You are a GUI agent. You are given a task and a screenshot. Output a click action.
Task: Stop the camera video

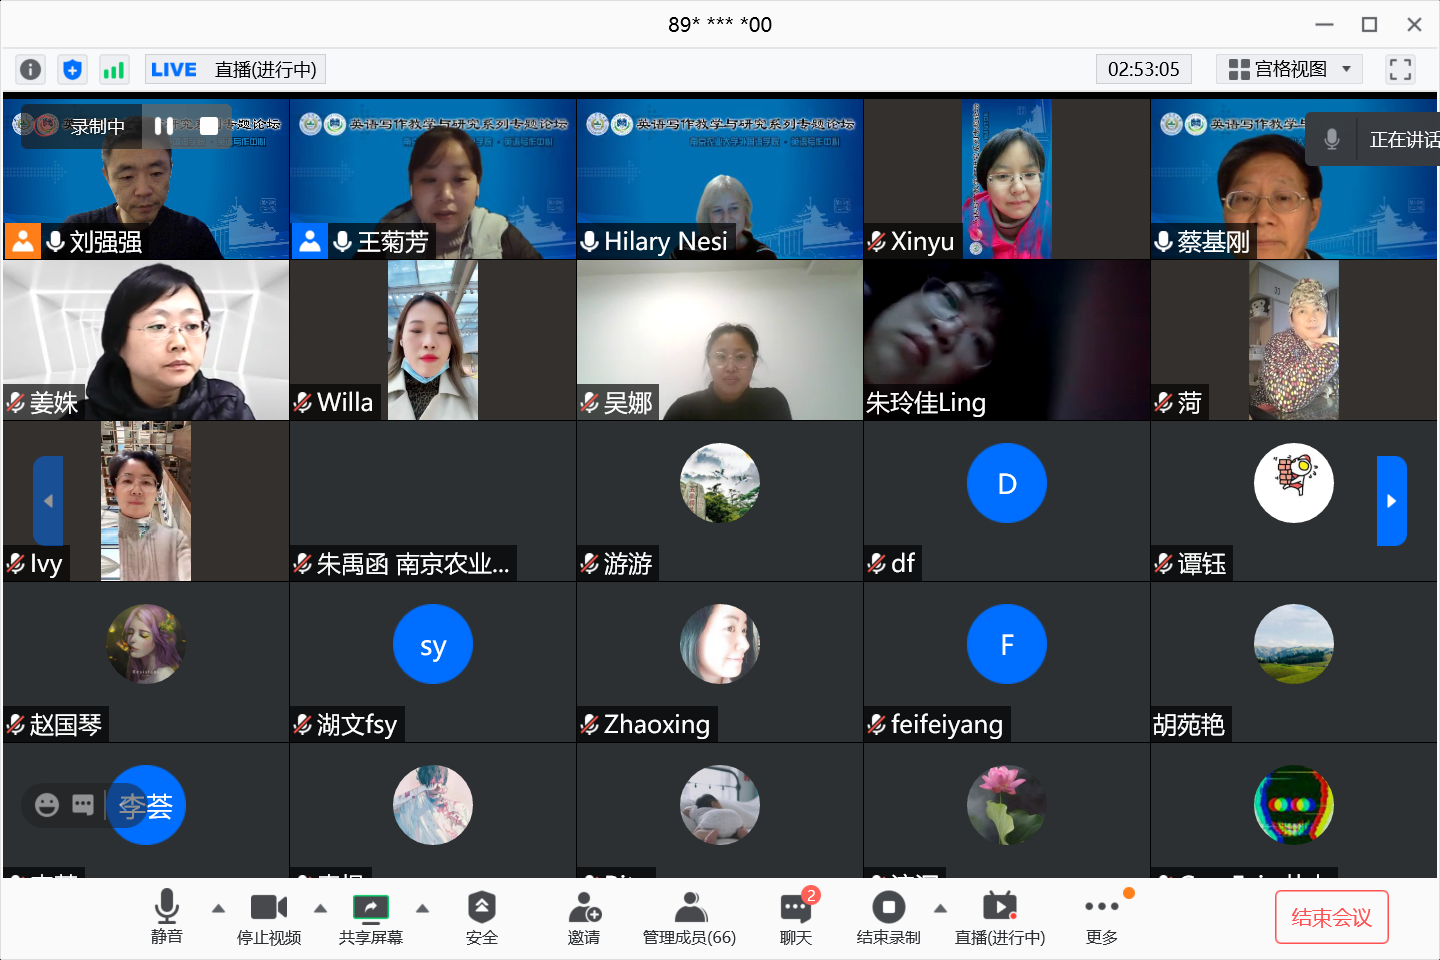click(268, 917)
